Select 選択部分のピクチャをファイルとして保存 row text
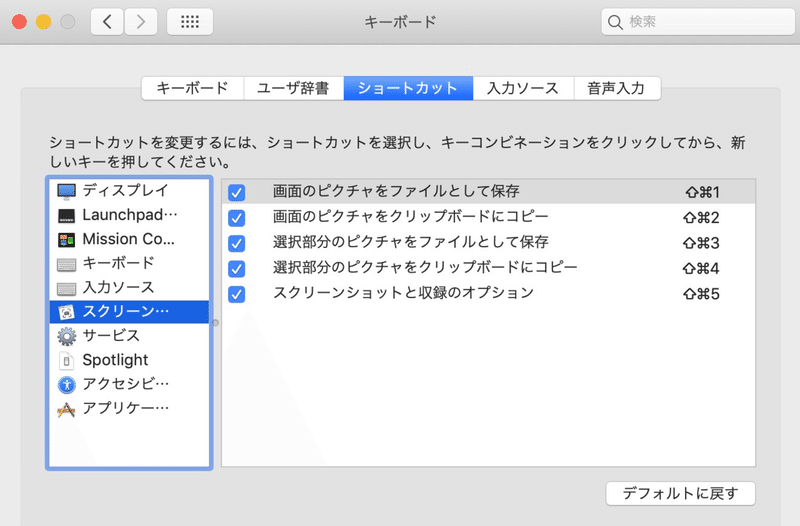This screenshot has width=800, height=526. pyautogui.click(x=411, y=242)
